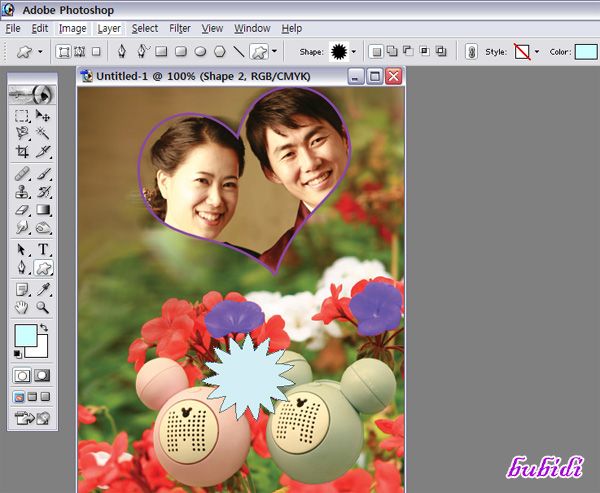
Task: Switch to Full Screen mode
Action: (45, 397)
